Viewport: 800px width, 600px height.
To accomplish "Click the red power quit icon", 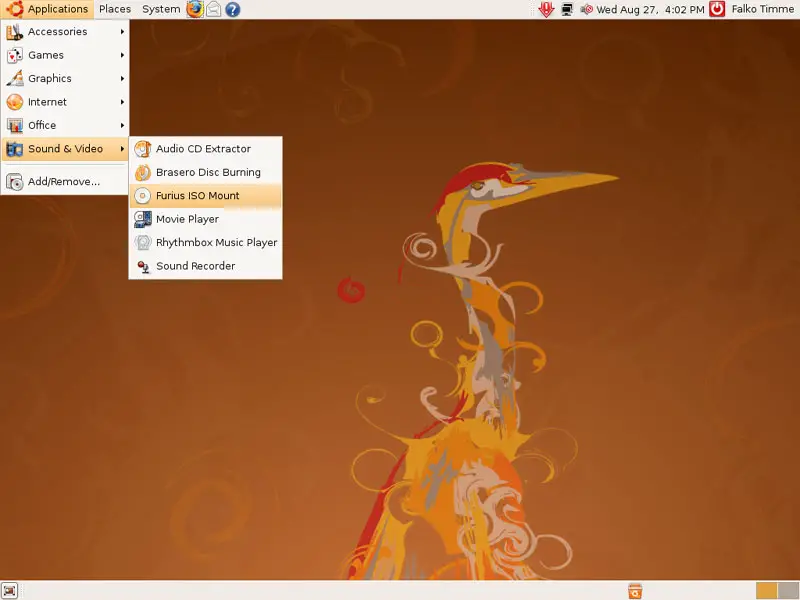I will pyautogui.click(x=717, y=9).
